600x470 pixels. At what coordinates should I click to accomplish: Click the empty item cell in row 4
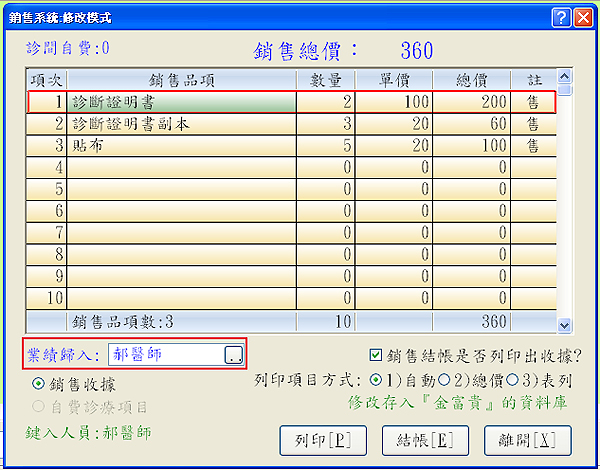pos(182,168)
